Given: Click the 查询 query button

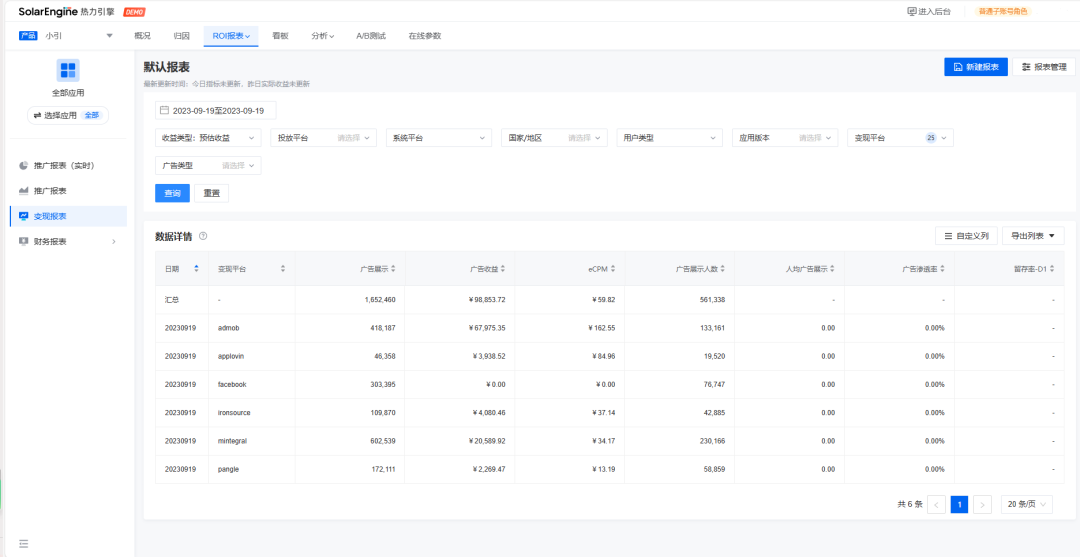Looking at the screenshot, I should (x=172, y=193).
